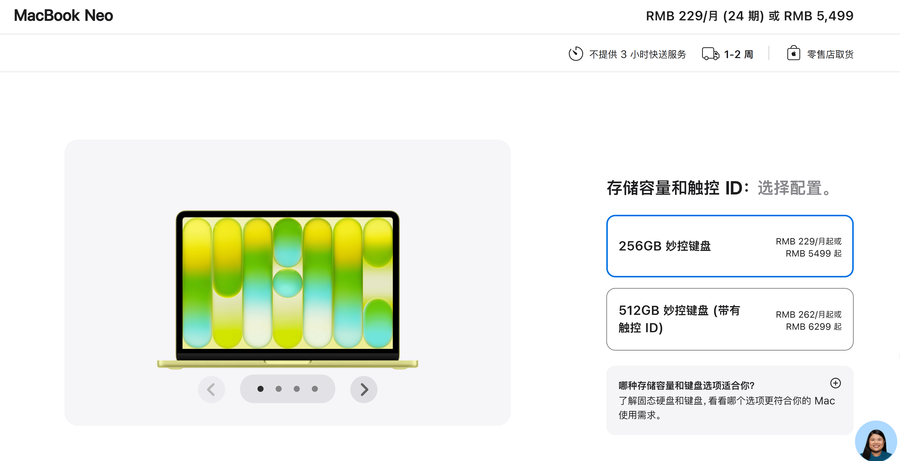Image resolution: width=900 pixels, height=461 pixels.
Task: Click the '零售店取货' pickup link
Action: click(x=830, y=55)
